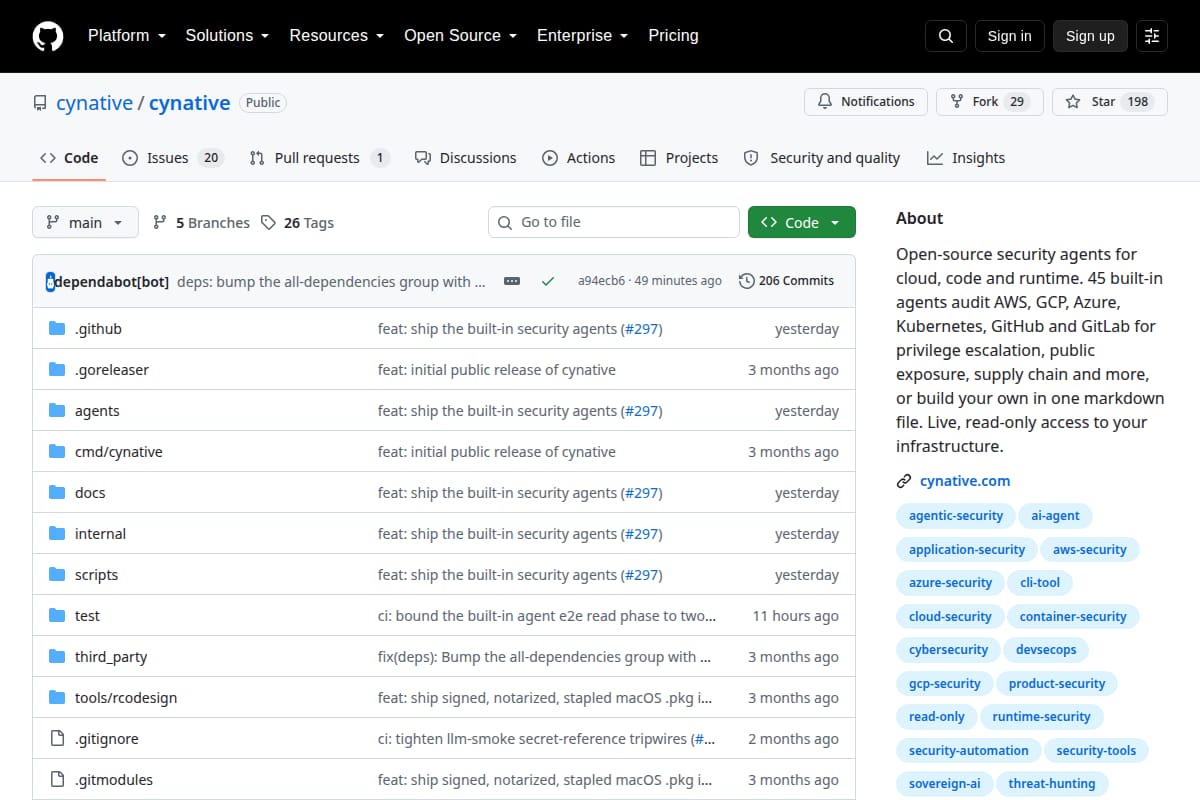
Task: Click the scripts folder icon
Action: click(57, 575)
